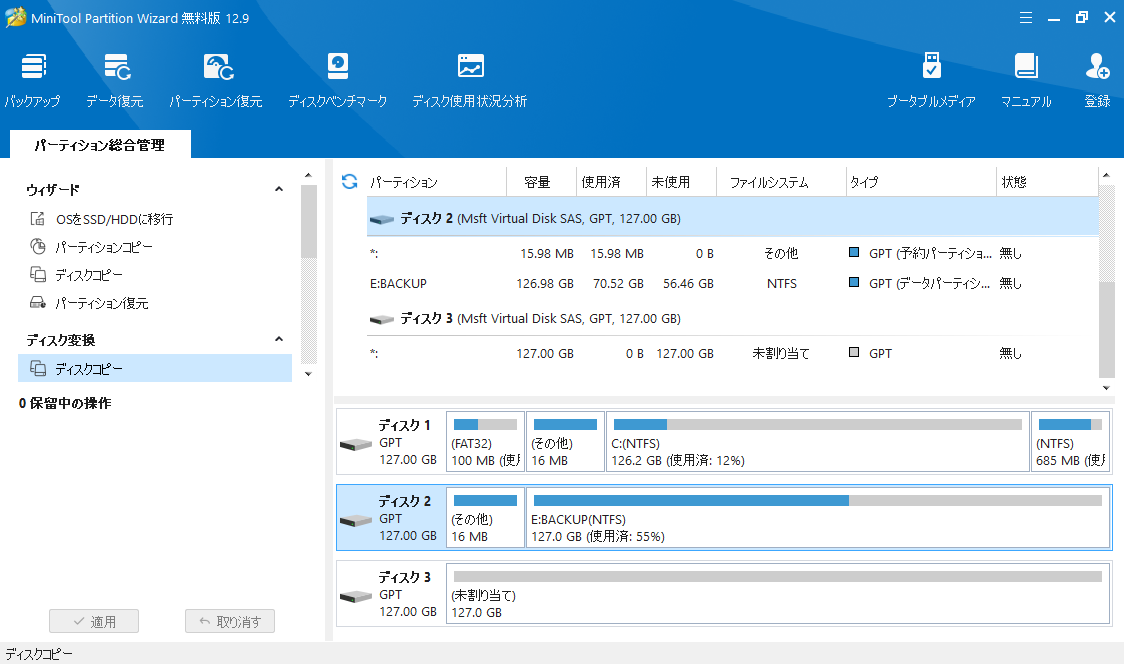The image size is (1124, 664).
Task: Open ディスク使用状況分析 space analyzer
Action: pyautogui.click(x=470, y=80)
